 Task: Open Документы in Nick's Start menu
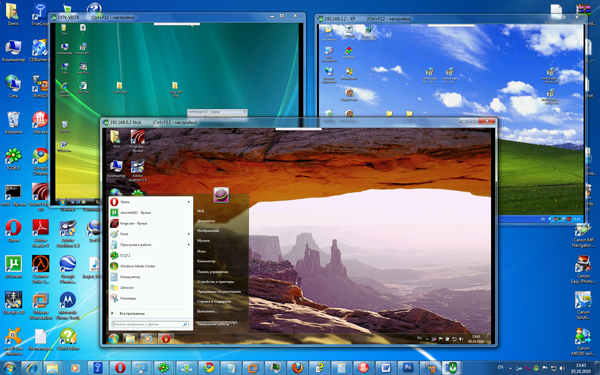pos(206,221)
